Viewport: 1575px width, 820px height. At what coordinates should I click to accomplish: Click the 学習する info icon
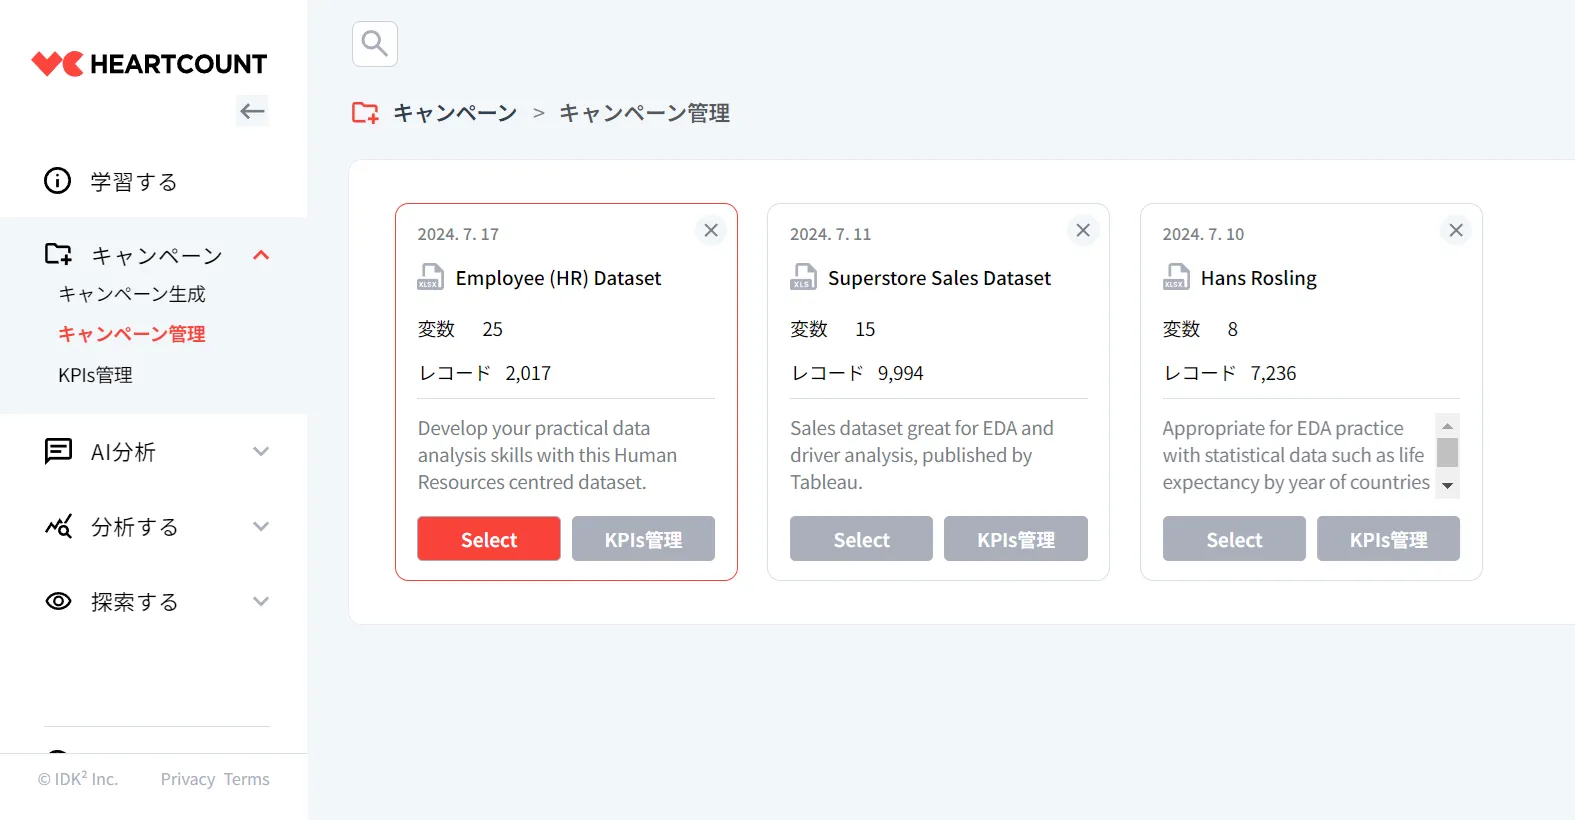(58, 181)
